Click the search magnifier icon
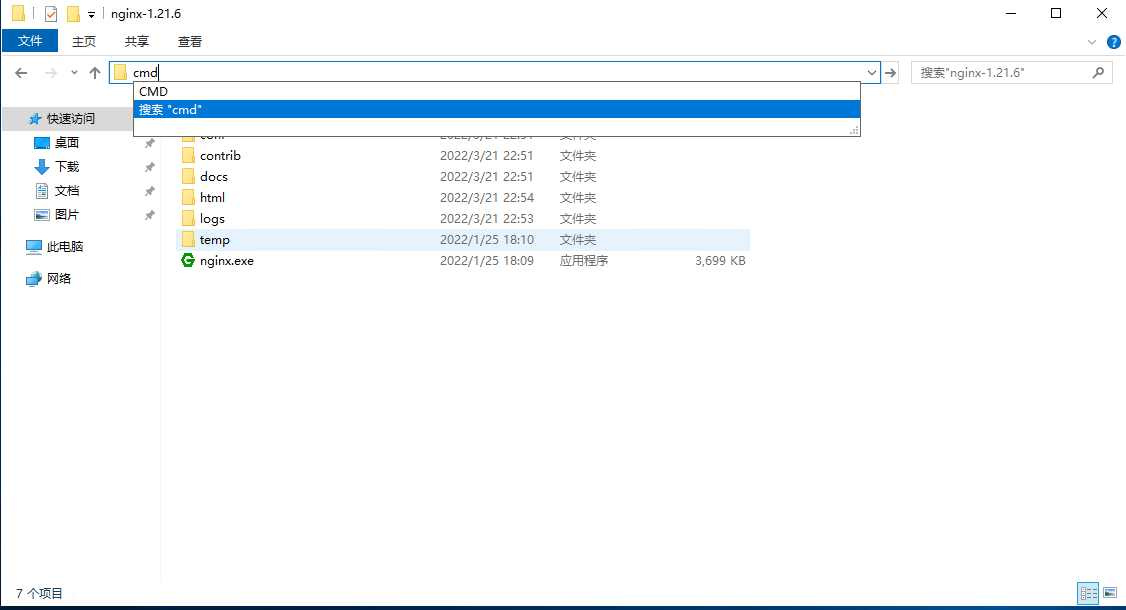The image size is (1126, 610). 1098,73
